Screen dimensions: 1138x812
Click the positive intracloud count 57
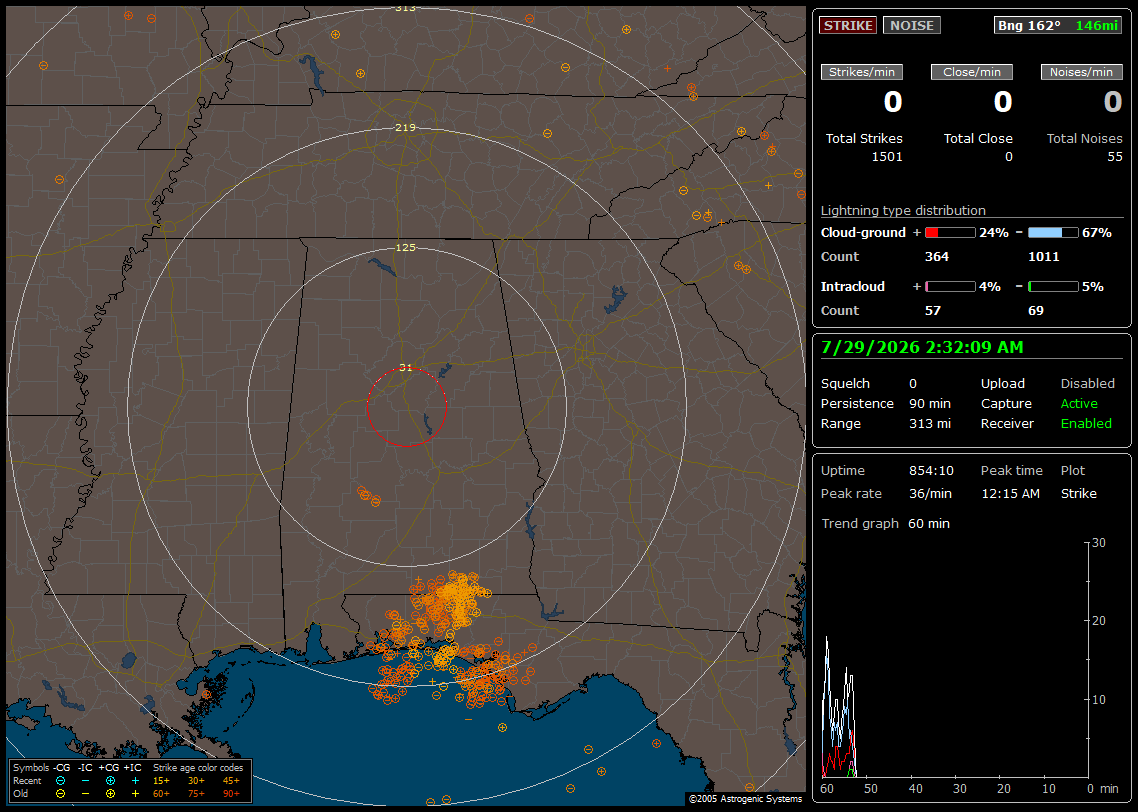(x=933, y=311)
